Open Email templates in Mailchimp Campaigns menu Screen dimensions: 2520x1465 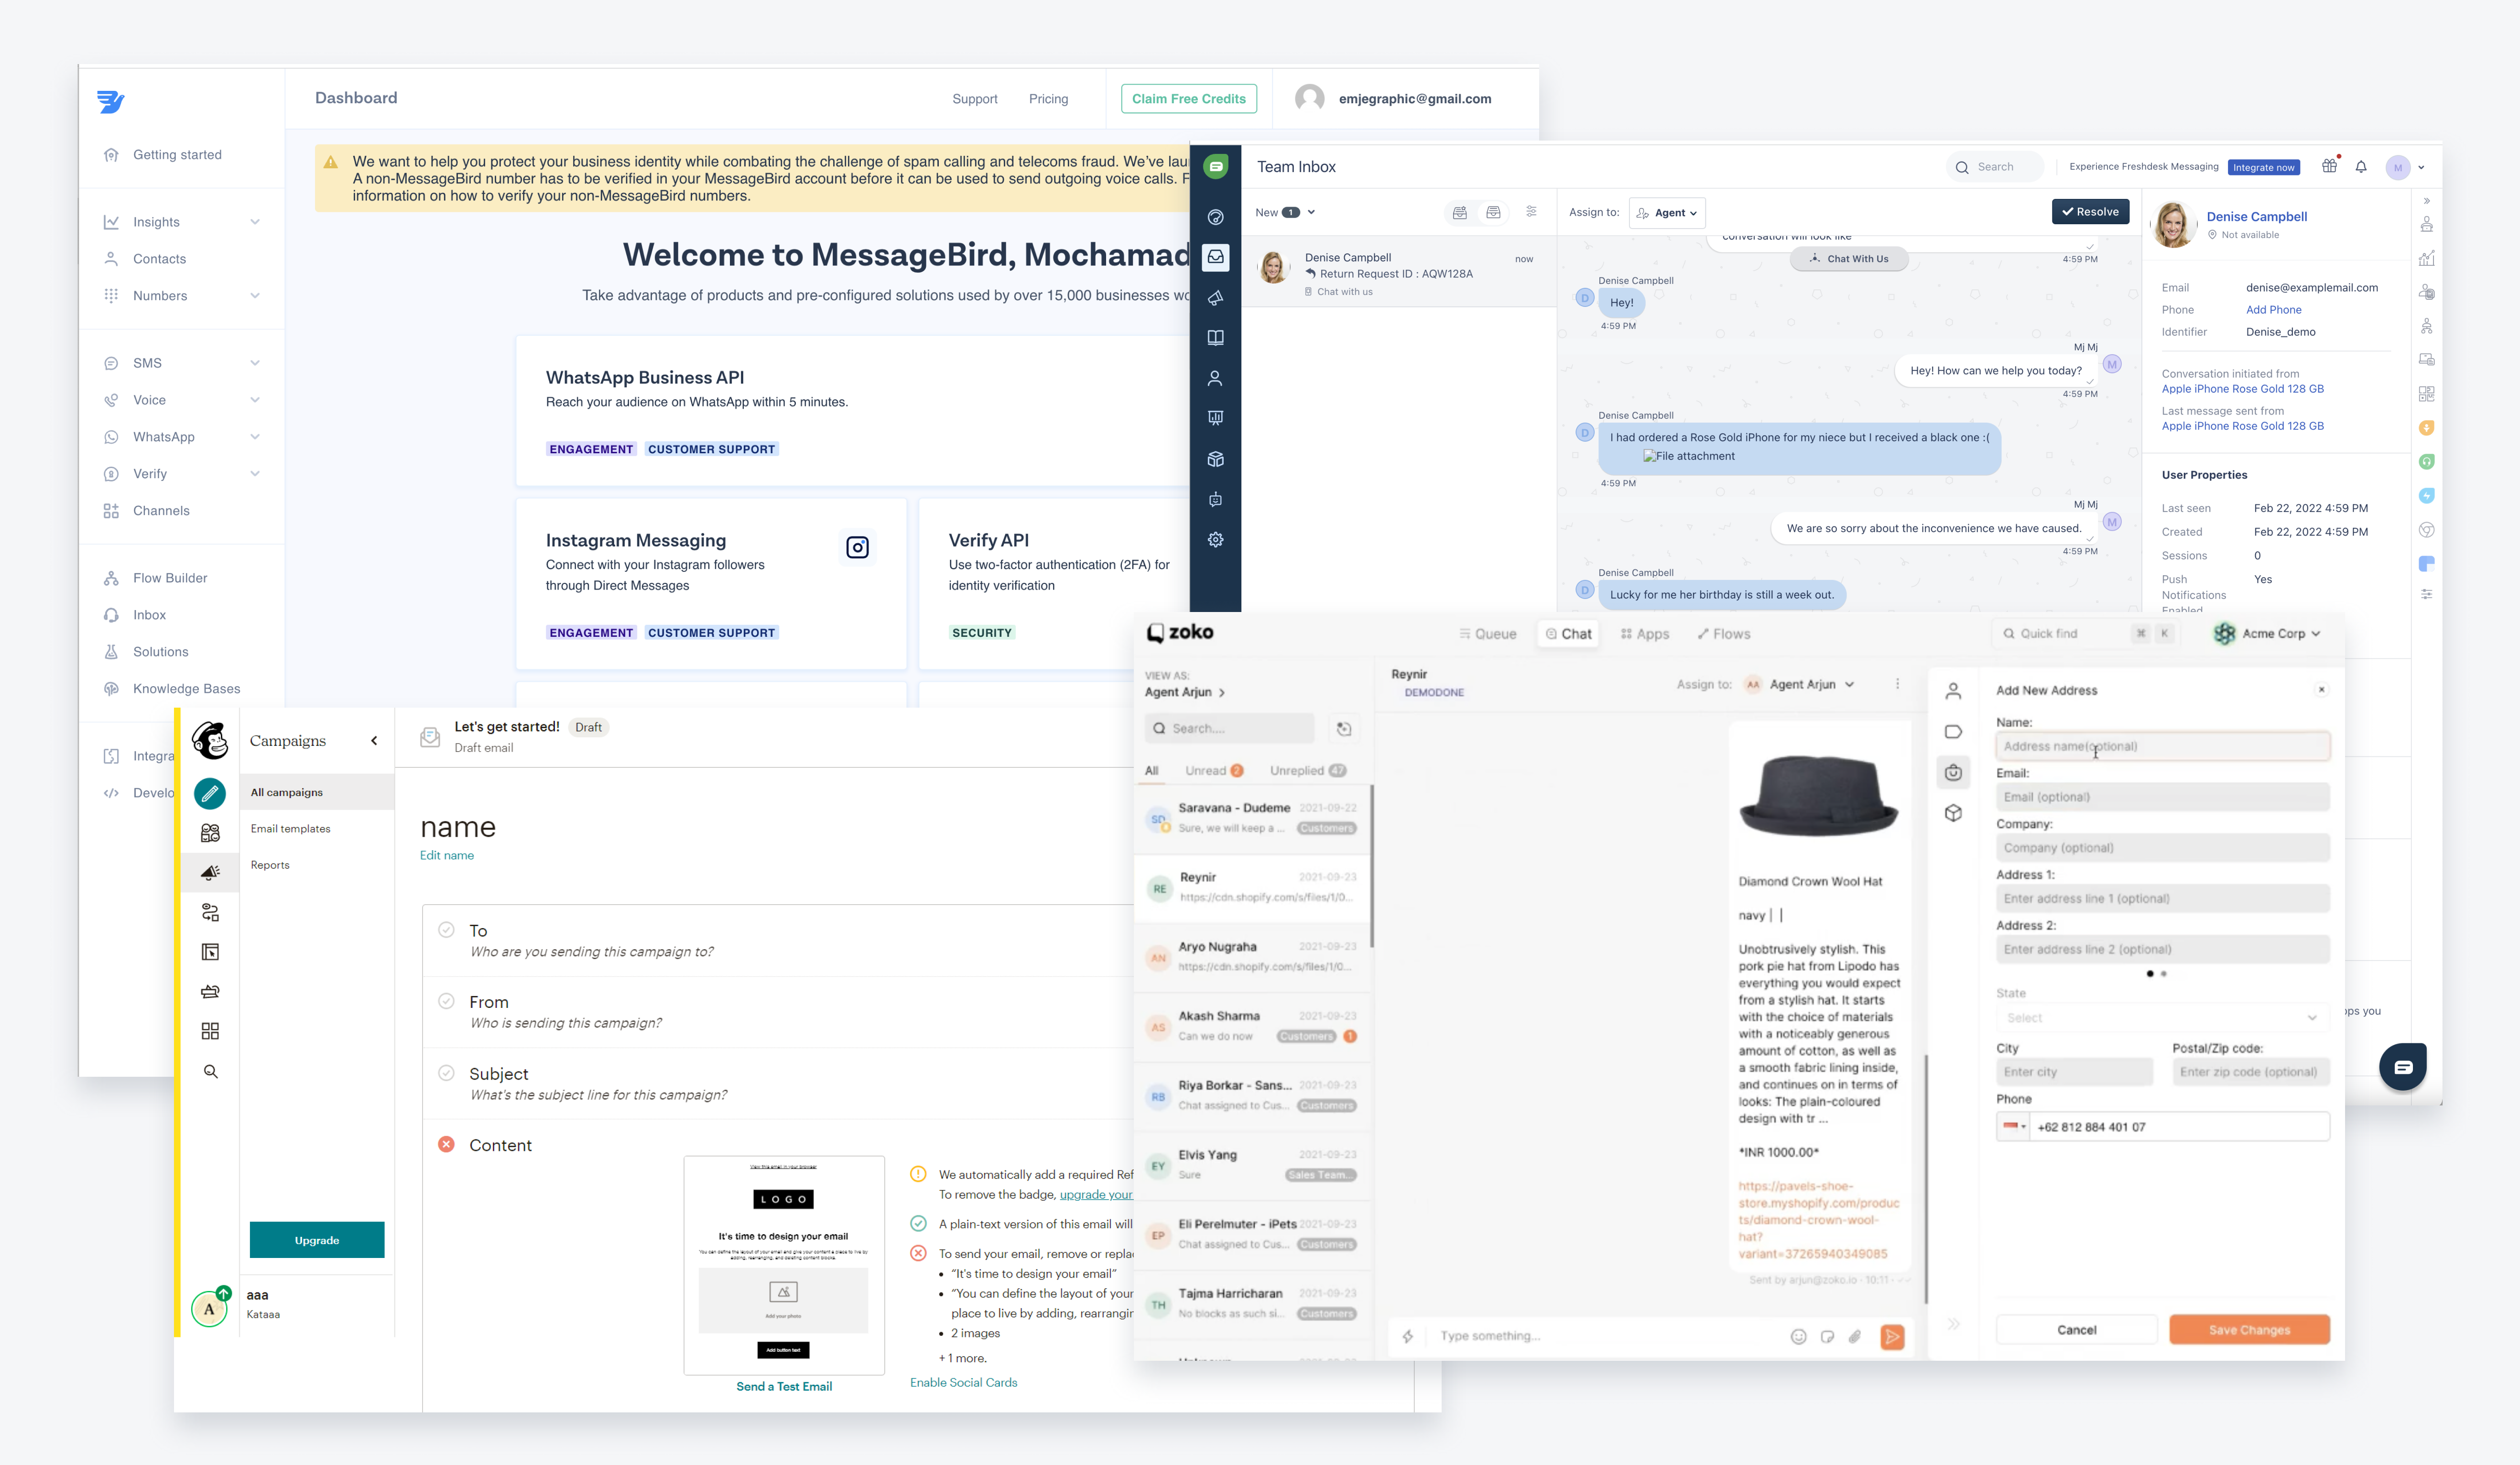tap(290, 829)
